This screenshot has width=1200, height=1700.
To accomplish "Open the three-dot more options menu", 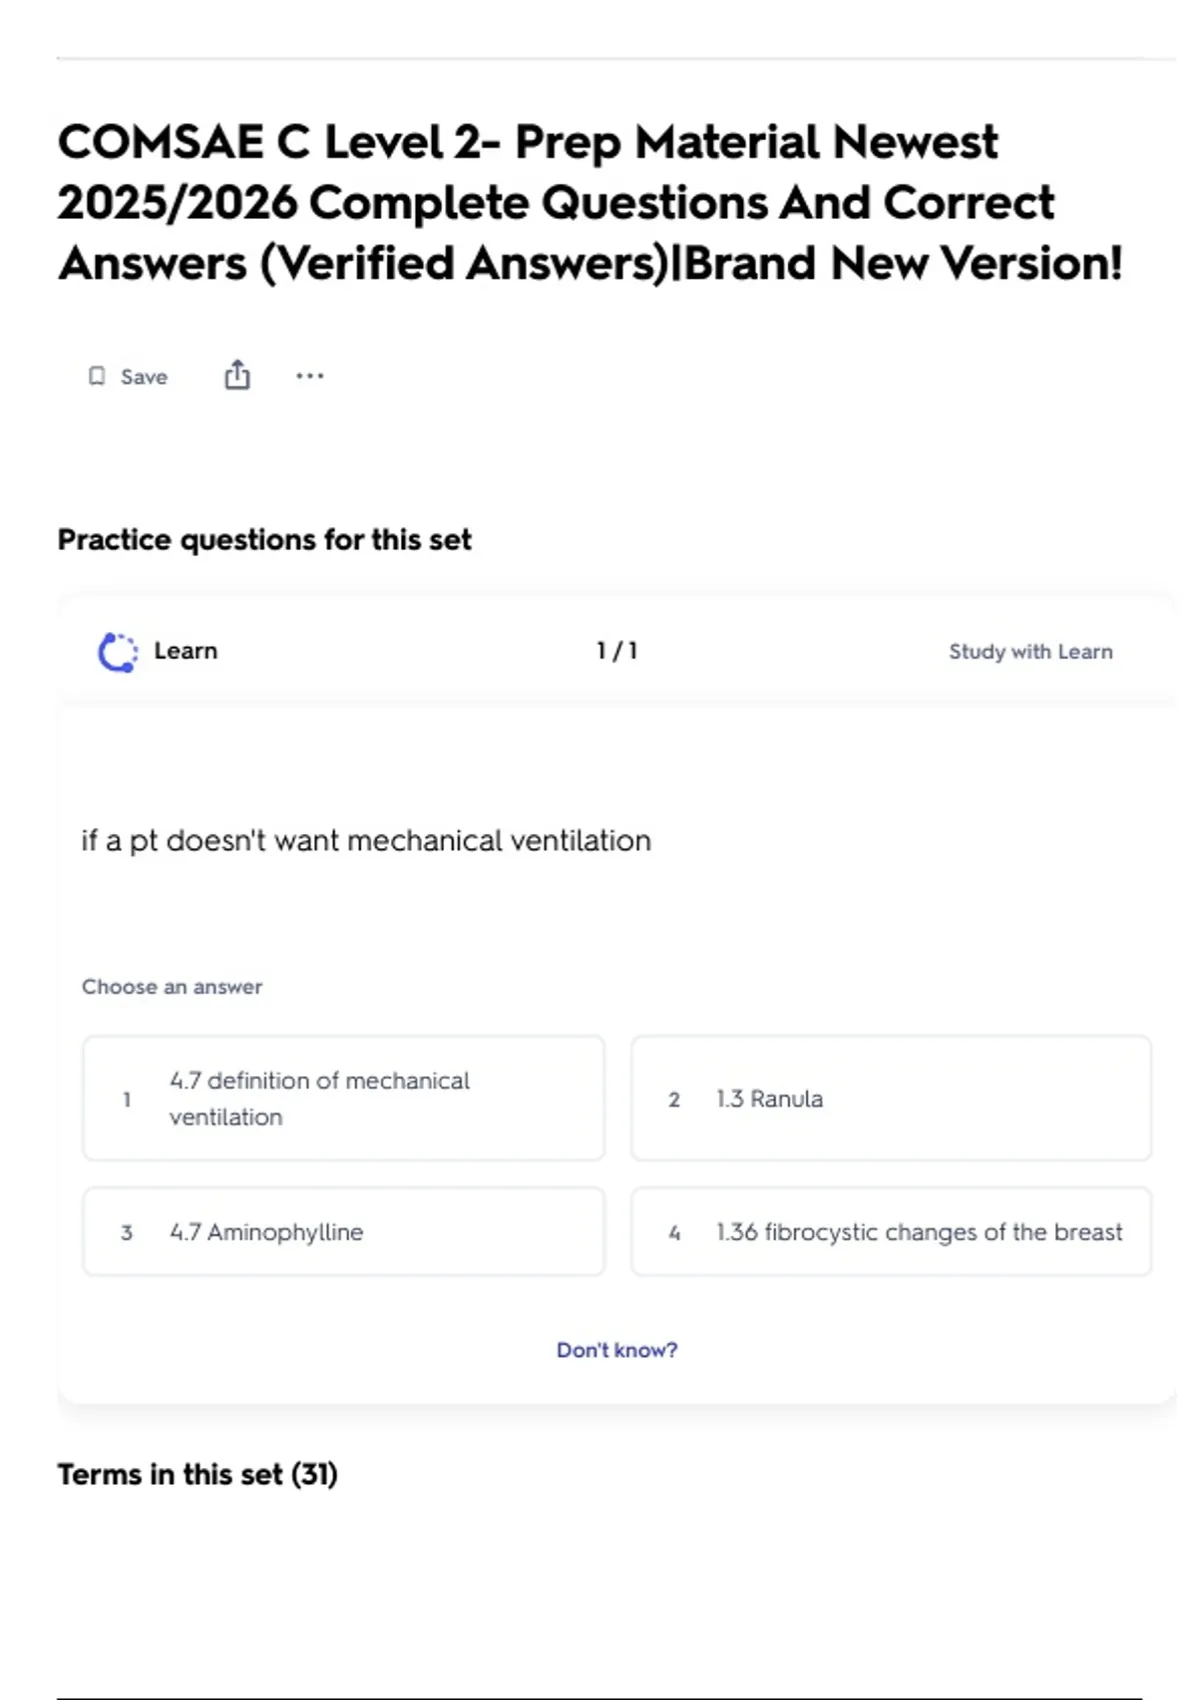I will (310, 376).
